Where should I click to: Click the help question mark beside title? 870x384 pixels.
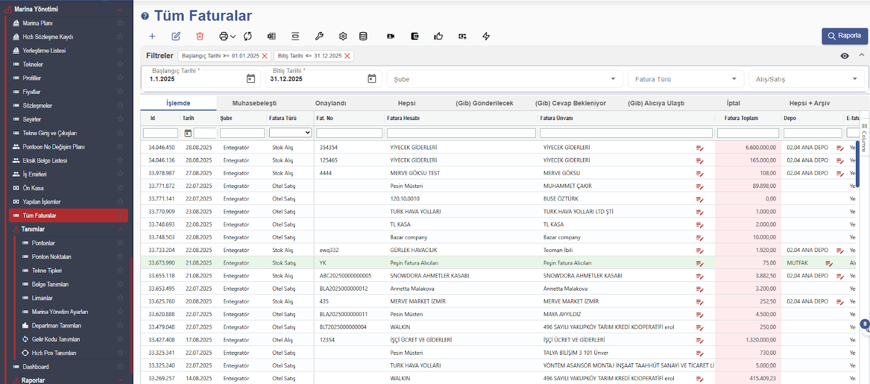click(x=145, y=17)
